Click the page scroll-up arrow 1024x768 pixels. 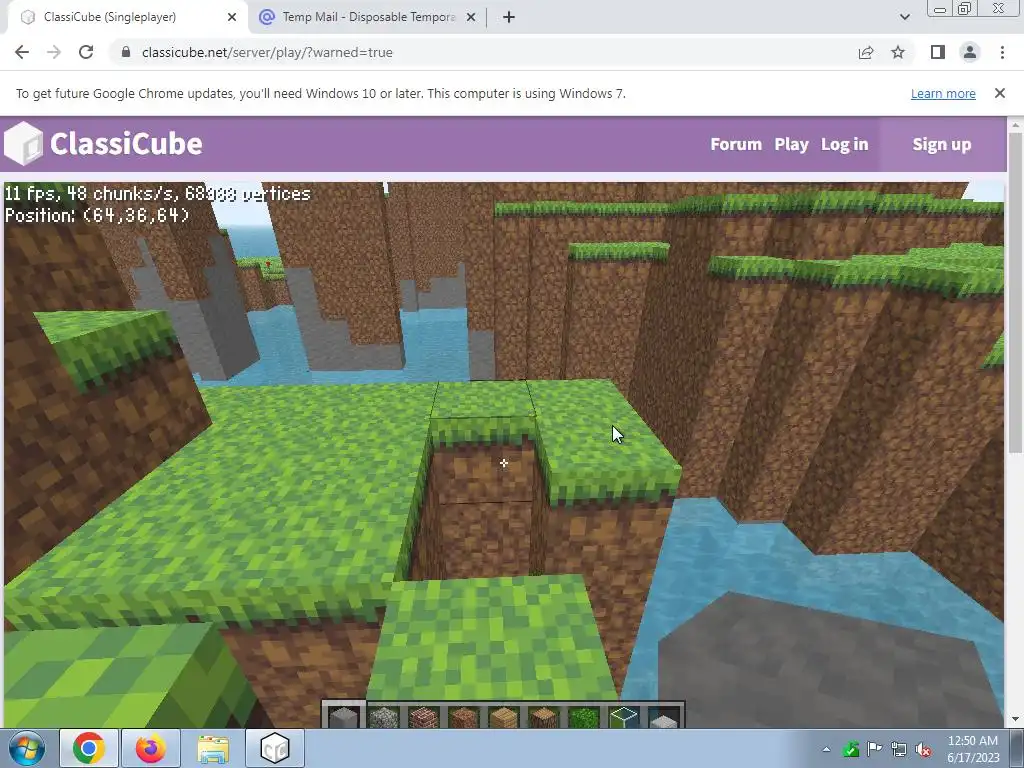(1016, 124)
